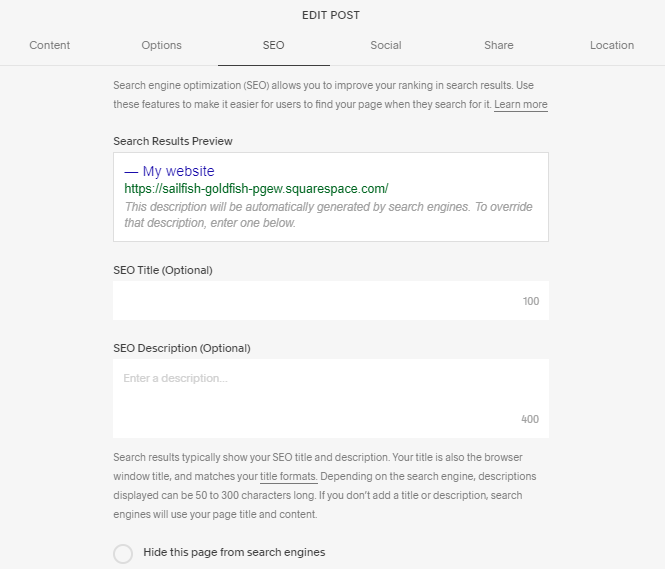This screenshot has width=665, height=569.
Task: Click the 400 character counter
Action: (529, 420)
